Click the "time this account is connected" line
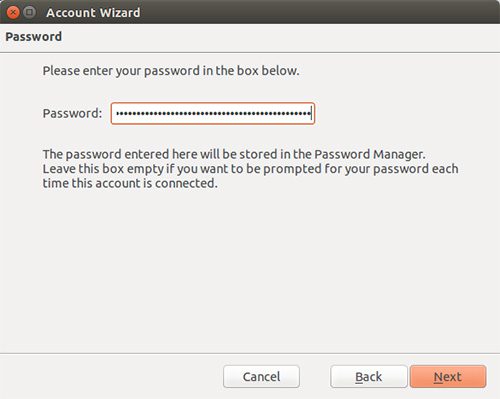This screenshot has width=500, height=399. coord(130,183)
